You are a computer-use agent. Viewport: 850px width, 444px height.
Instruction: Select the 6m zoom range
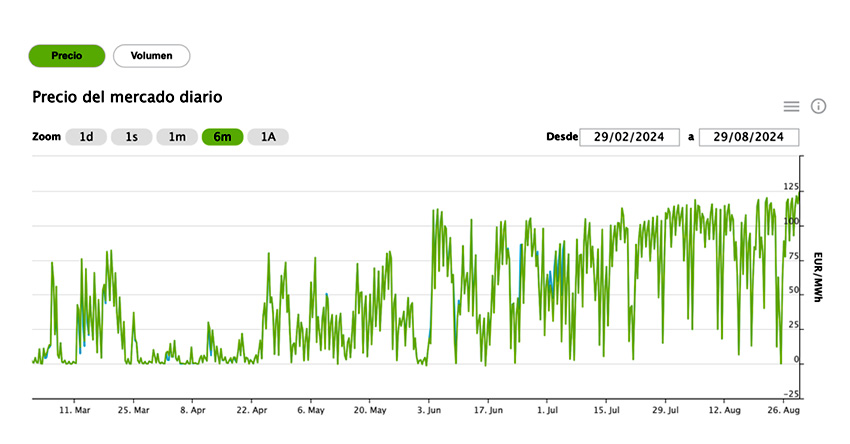pyautogui.click(x=222, y=137)
